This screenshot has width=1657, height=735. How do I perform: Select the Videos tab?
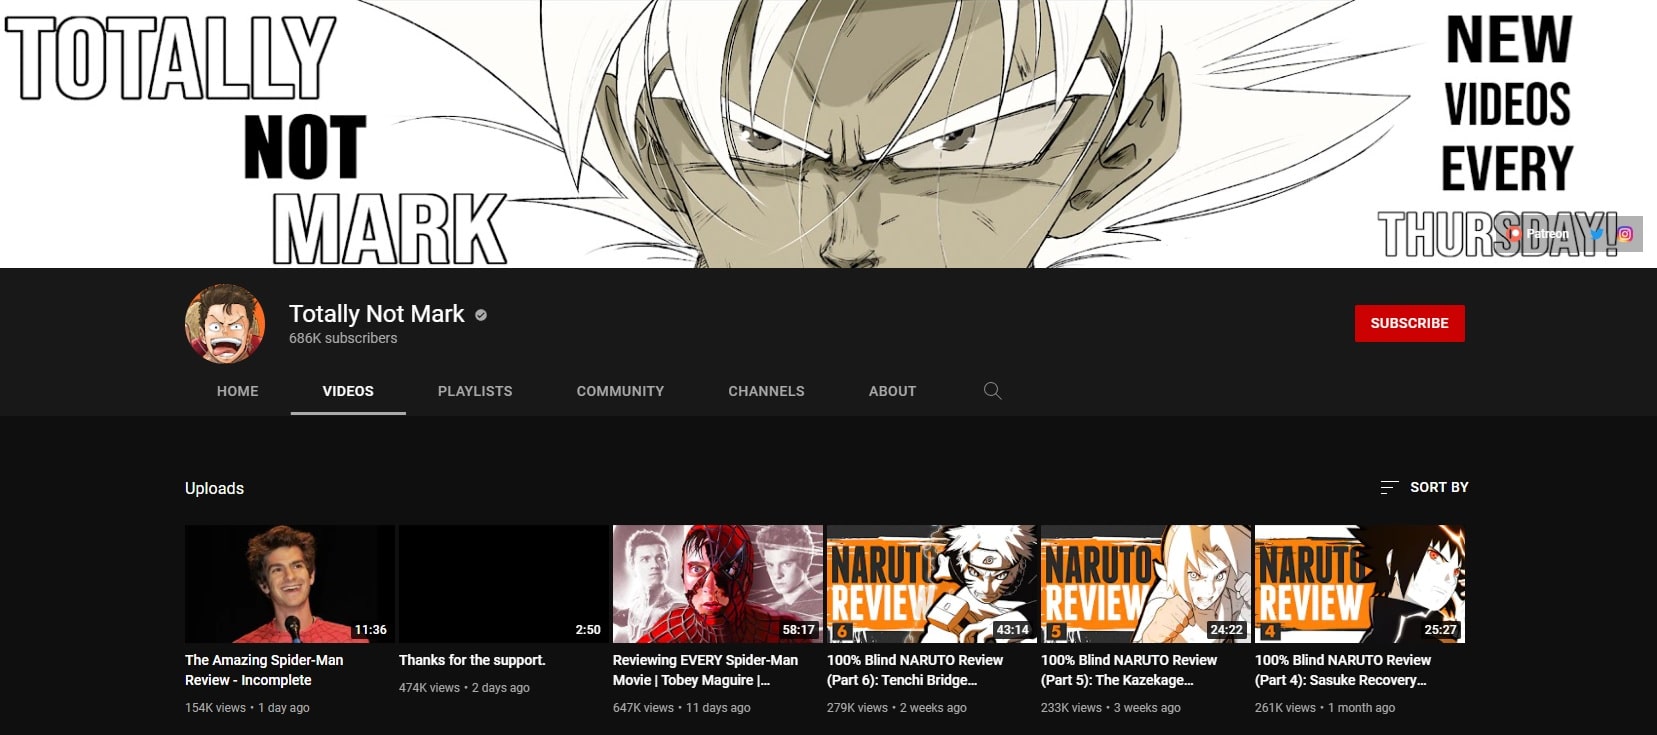[x=348, y=391]
